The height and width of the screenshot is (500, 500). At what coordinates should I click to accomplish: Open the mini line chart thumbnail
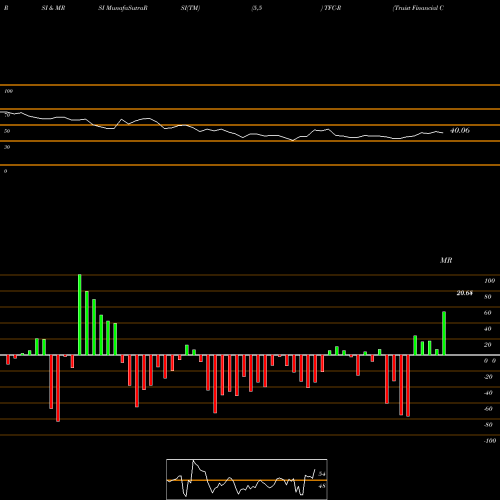click(247, 479)
